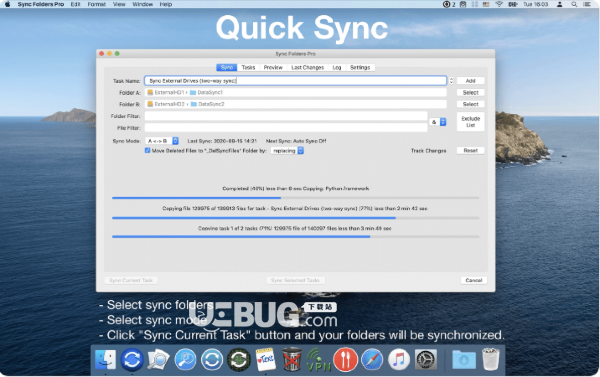Open the crossed-out trash can dock app
The width and height of the screenshot is (600, 377).
[292, 359]
